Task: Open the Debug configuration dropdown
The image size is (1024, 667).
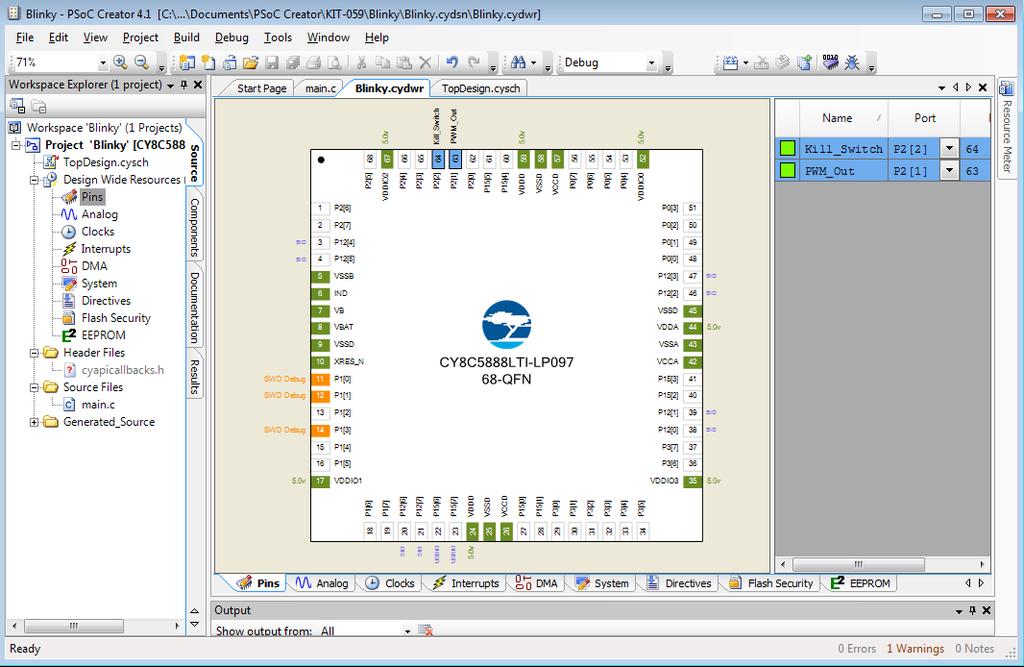Action: pos(651,63)
